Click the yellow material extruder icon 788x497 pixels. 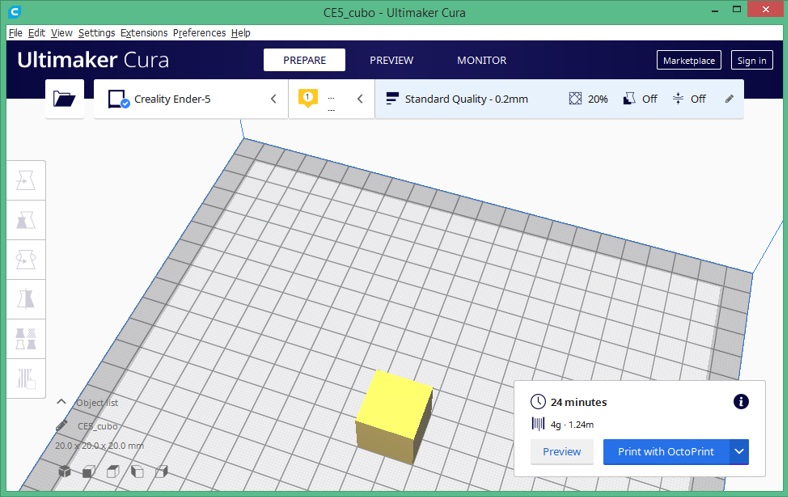pos(308,98)
